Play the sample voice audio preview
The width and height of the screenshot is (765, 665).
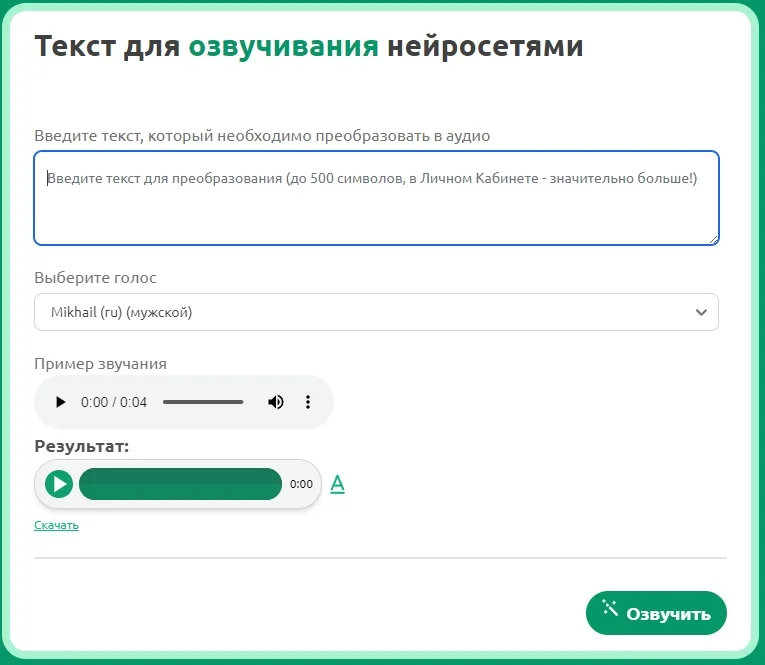pos(60,402)
